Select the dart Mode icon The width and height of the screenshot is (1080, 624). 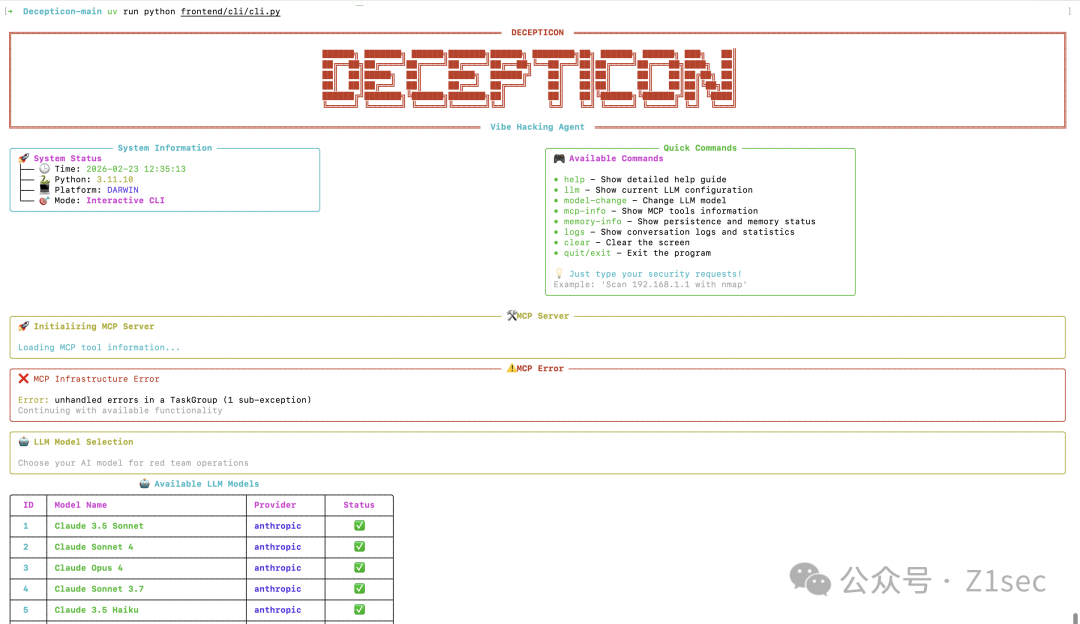(43, 200)
